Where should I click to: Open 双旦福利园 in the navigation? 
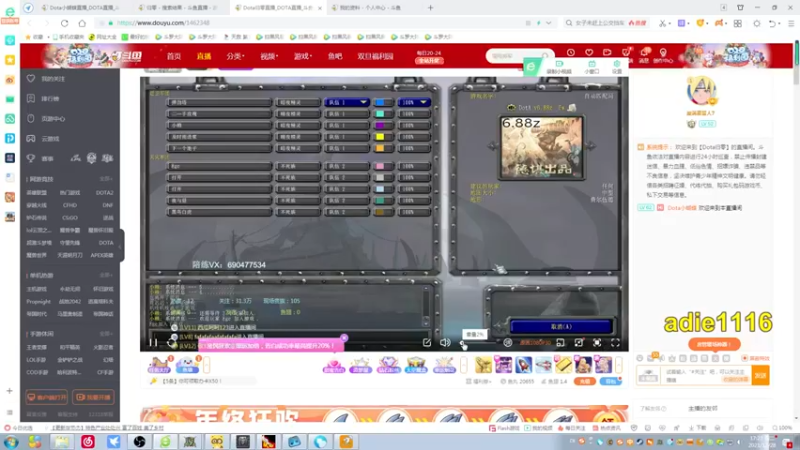coord(375,56)
